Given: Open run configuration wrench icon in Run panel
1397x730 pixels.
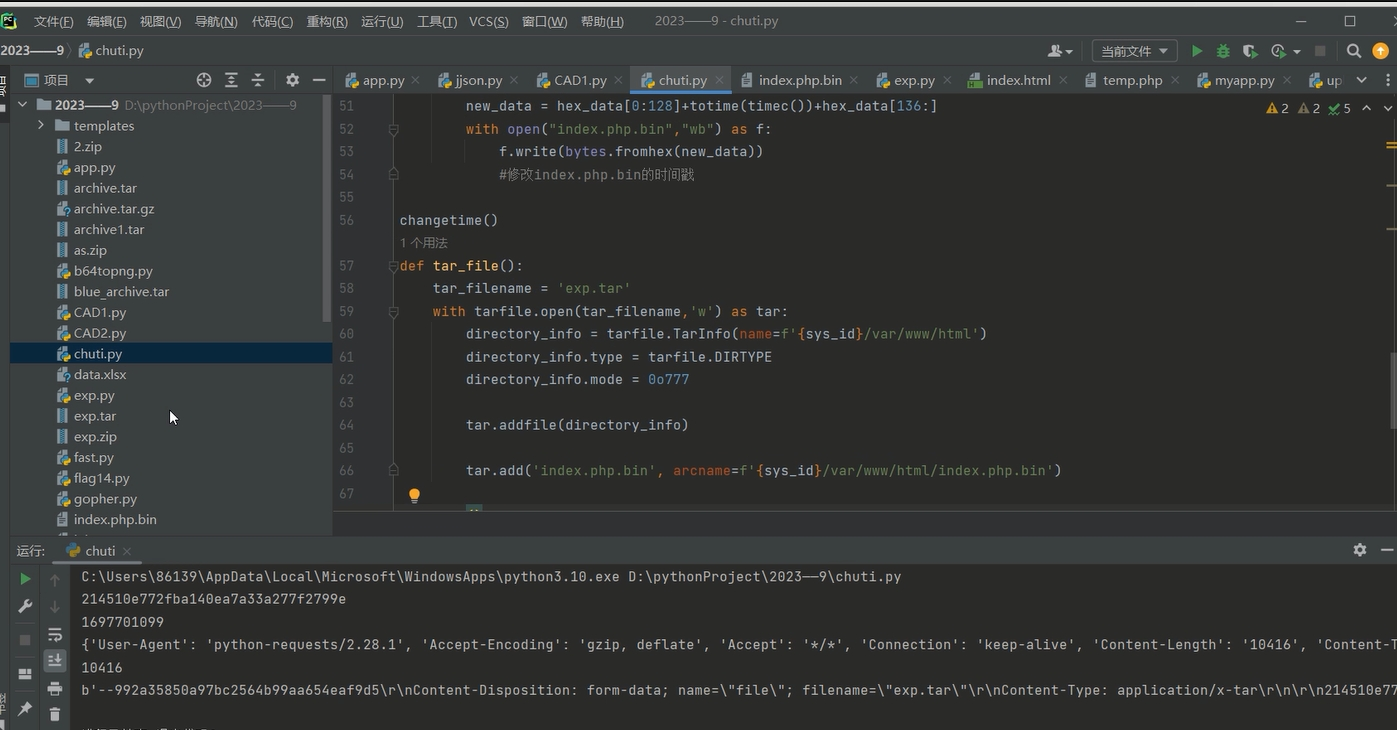Looking at the screenshot, I should coord(25,606).
